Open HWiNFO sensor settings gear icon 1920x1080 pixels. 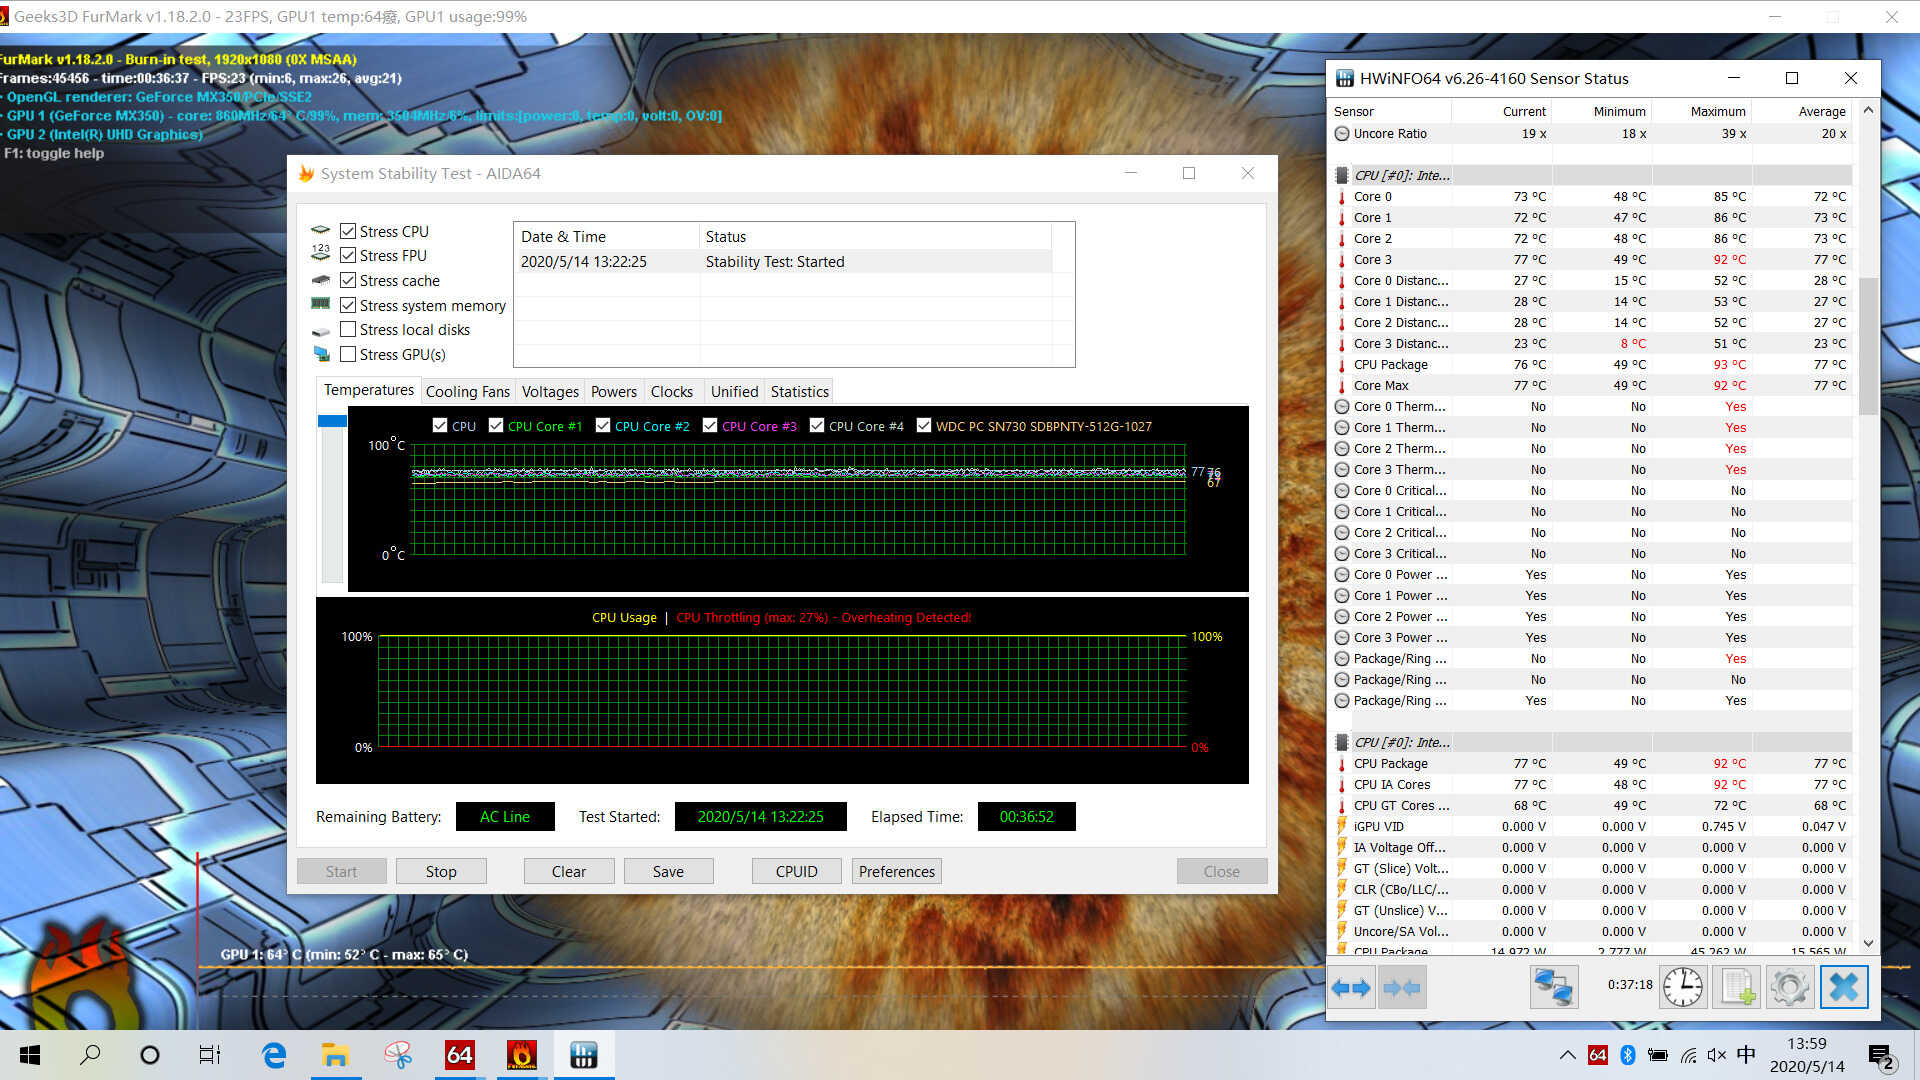(1790, 988)
